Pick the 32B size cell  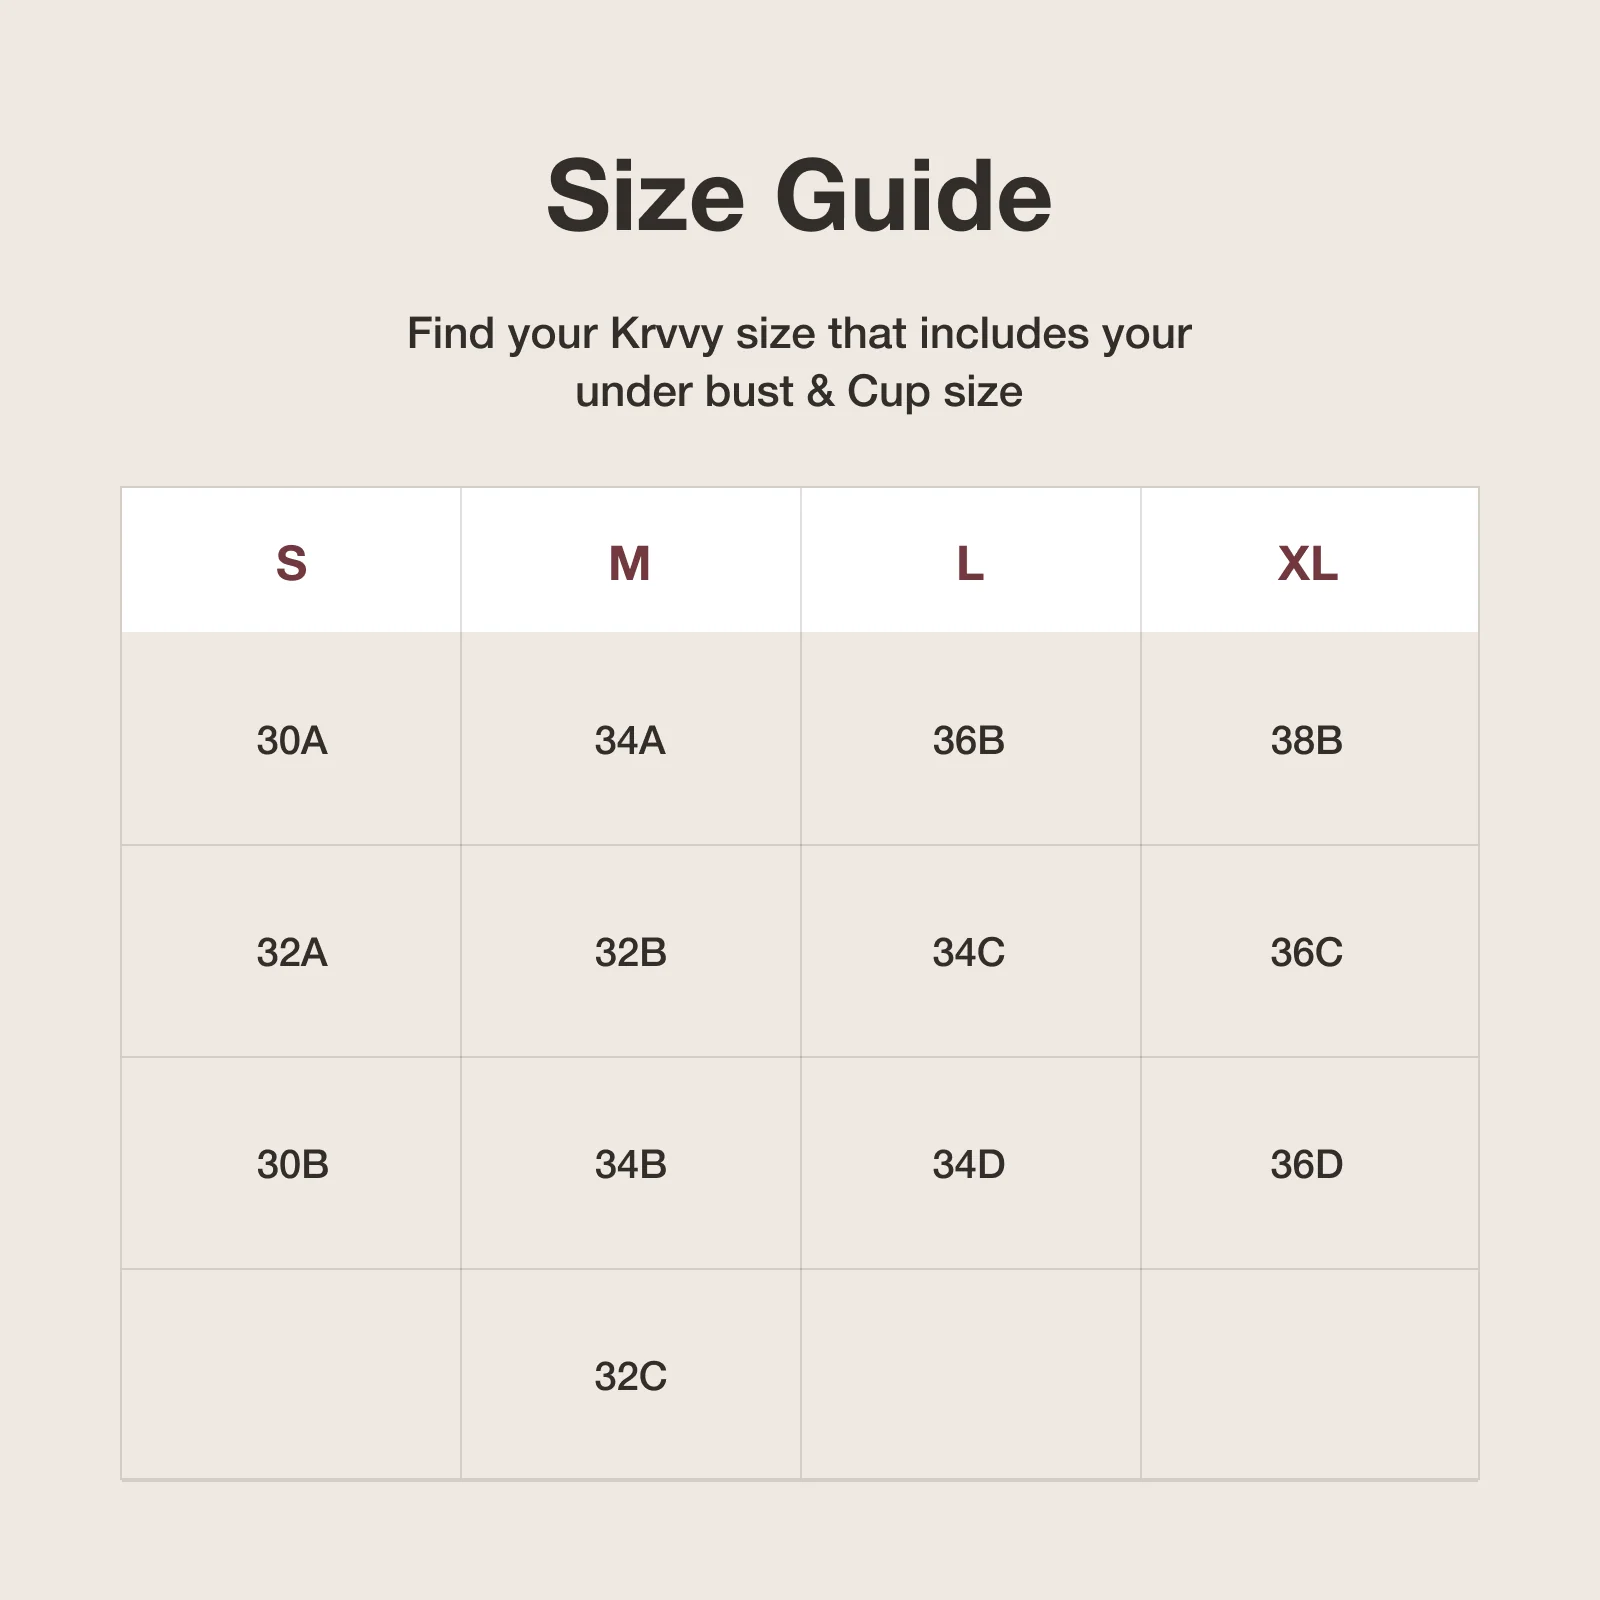[x=631, y=953]
